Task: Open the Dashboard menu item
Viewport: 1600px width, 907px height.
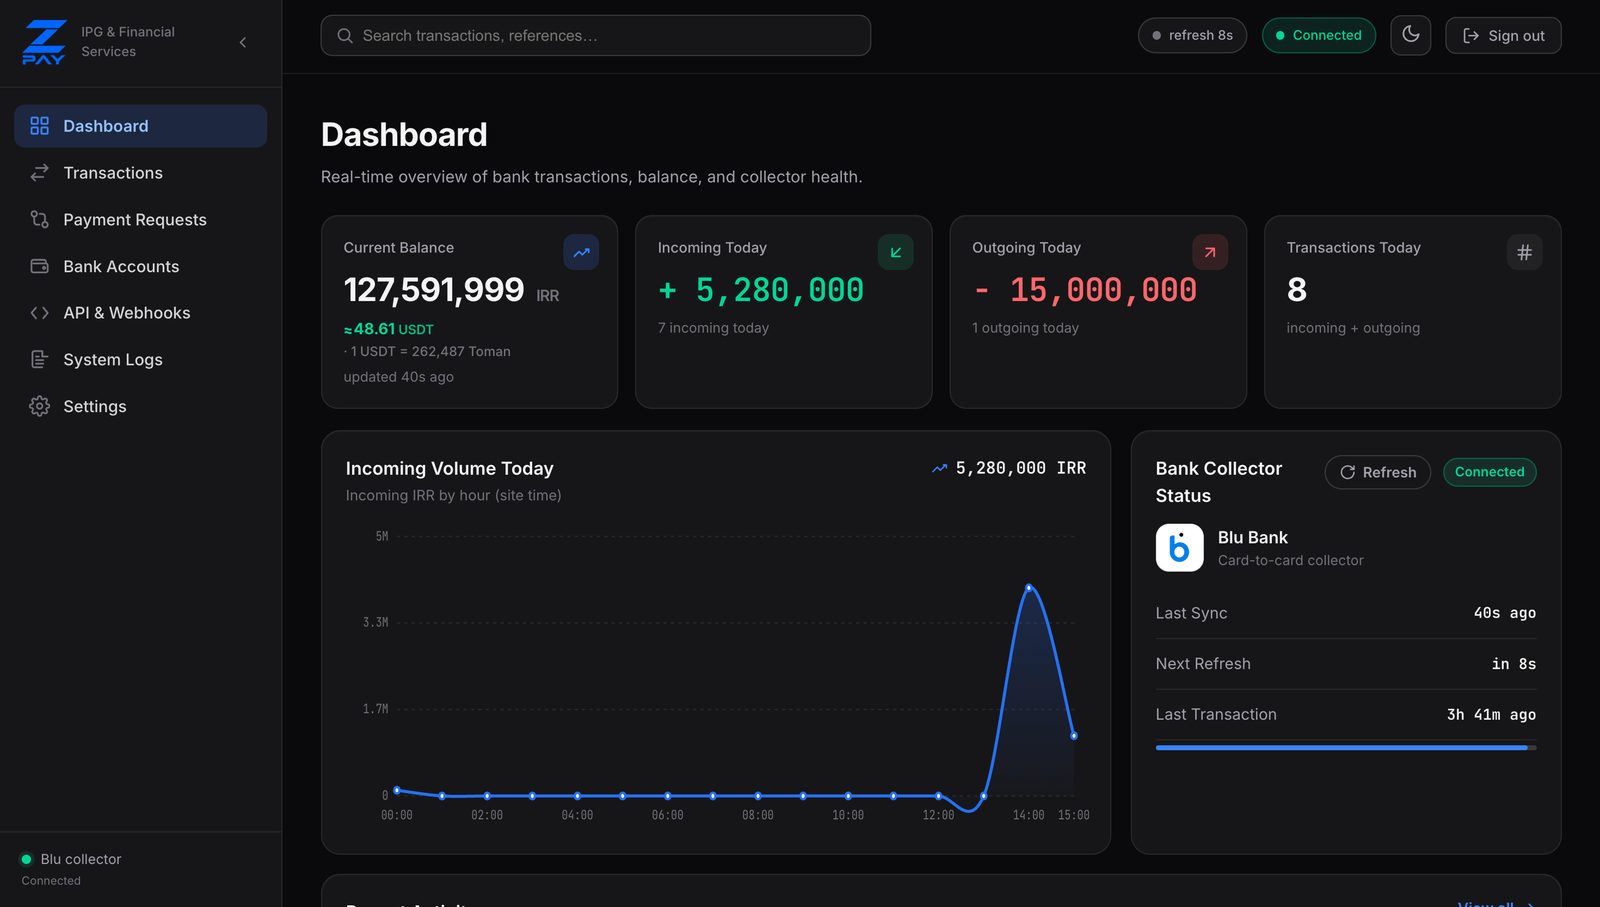Action: pos(140,126)
